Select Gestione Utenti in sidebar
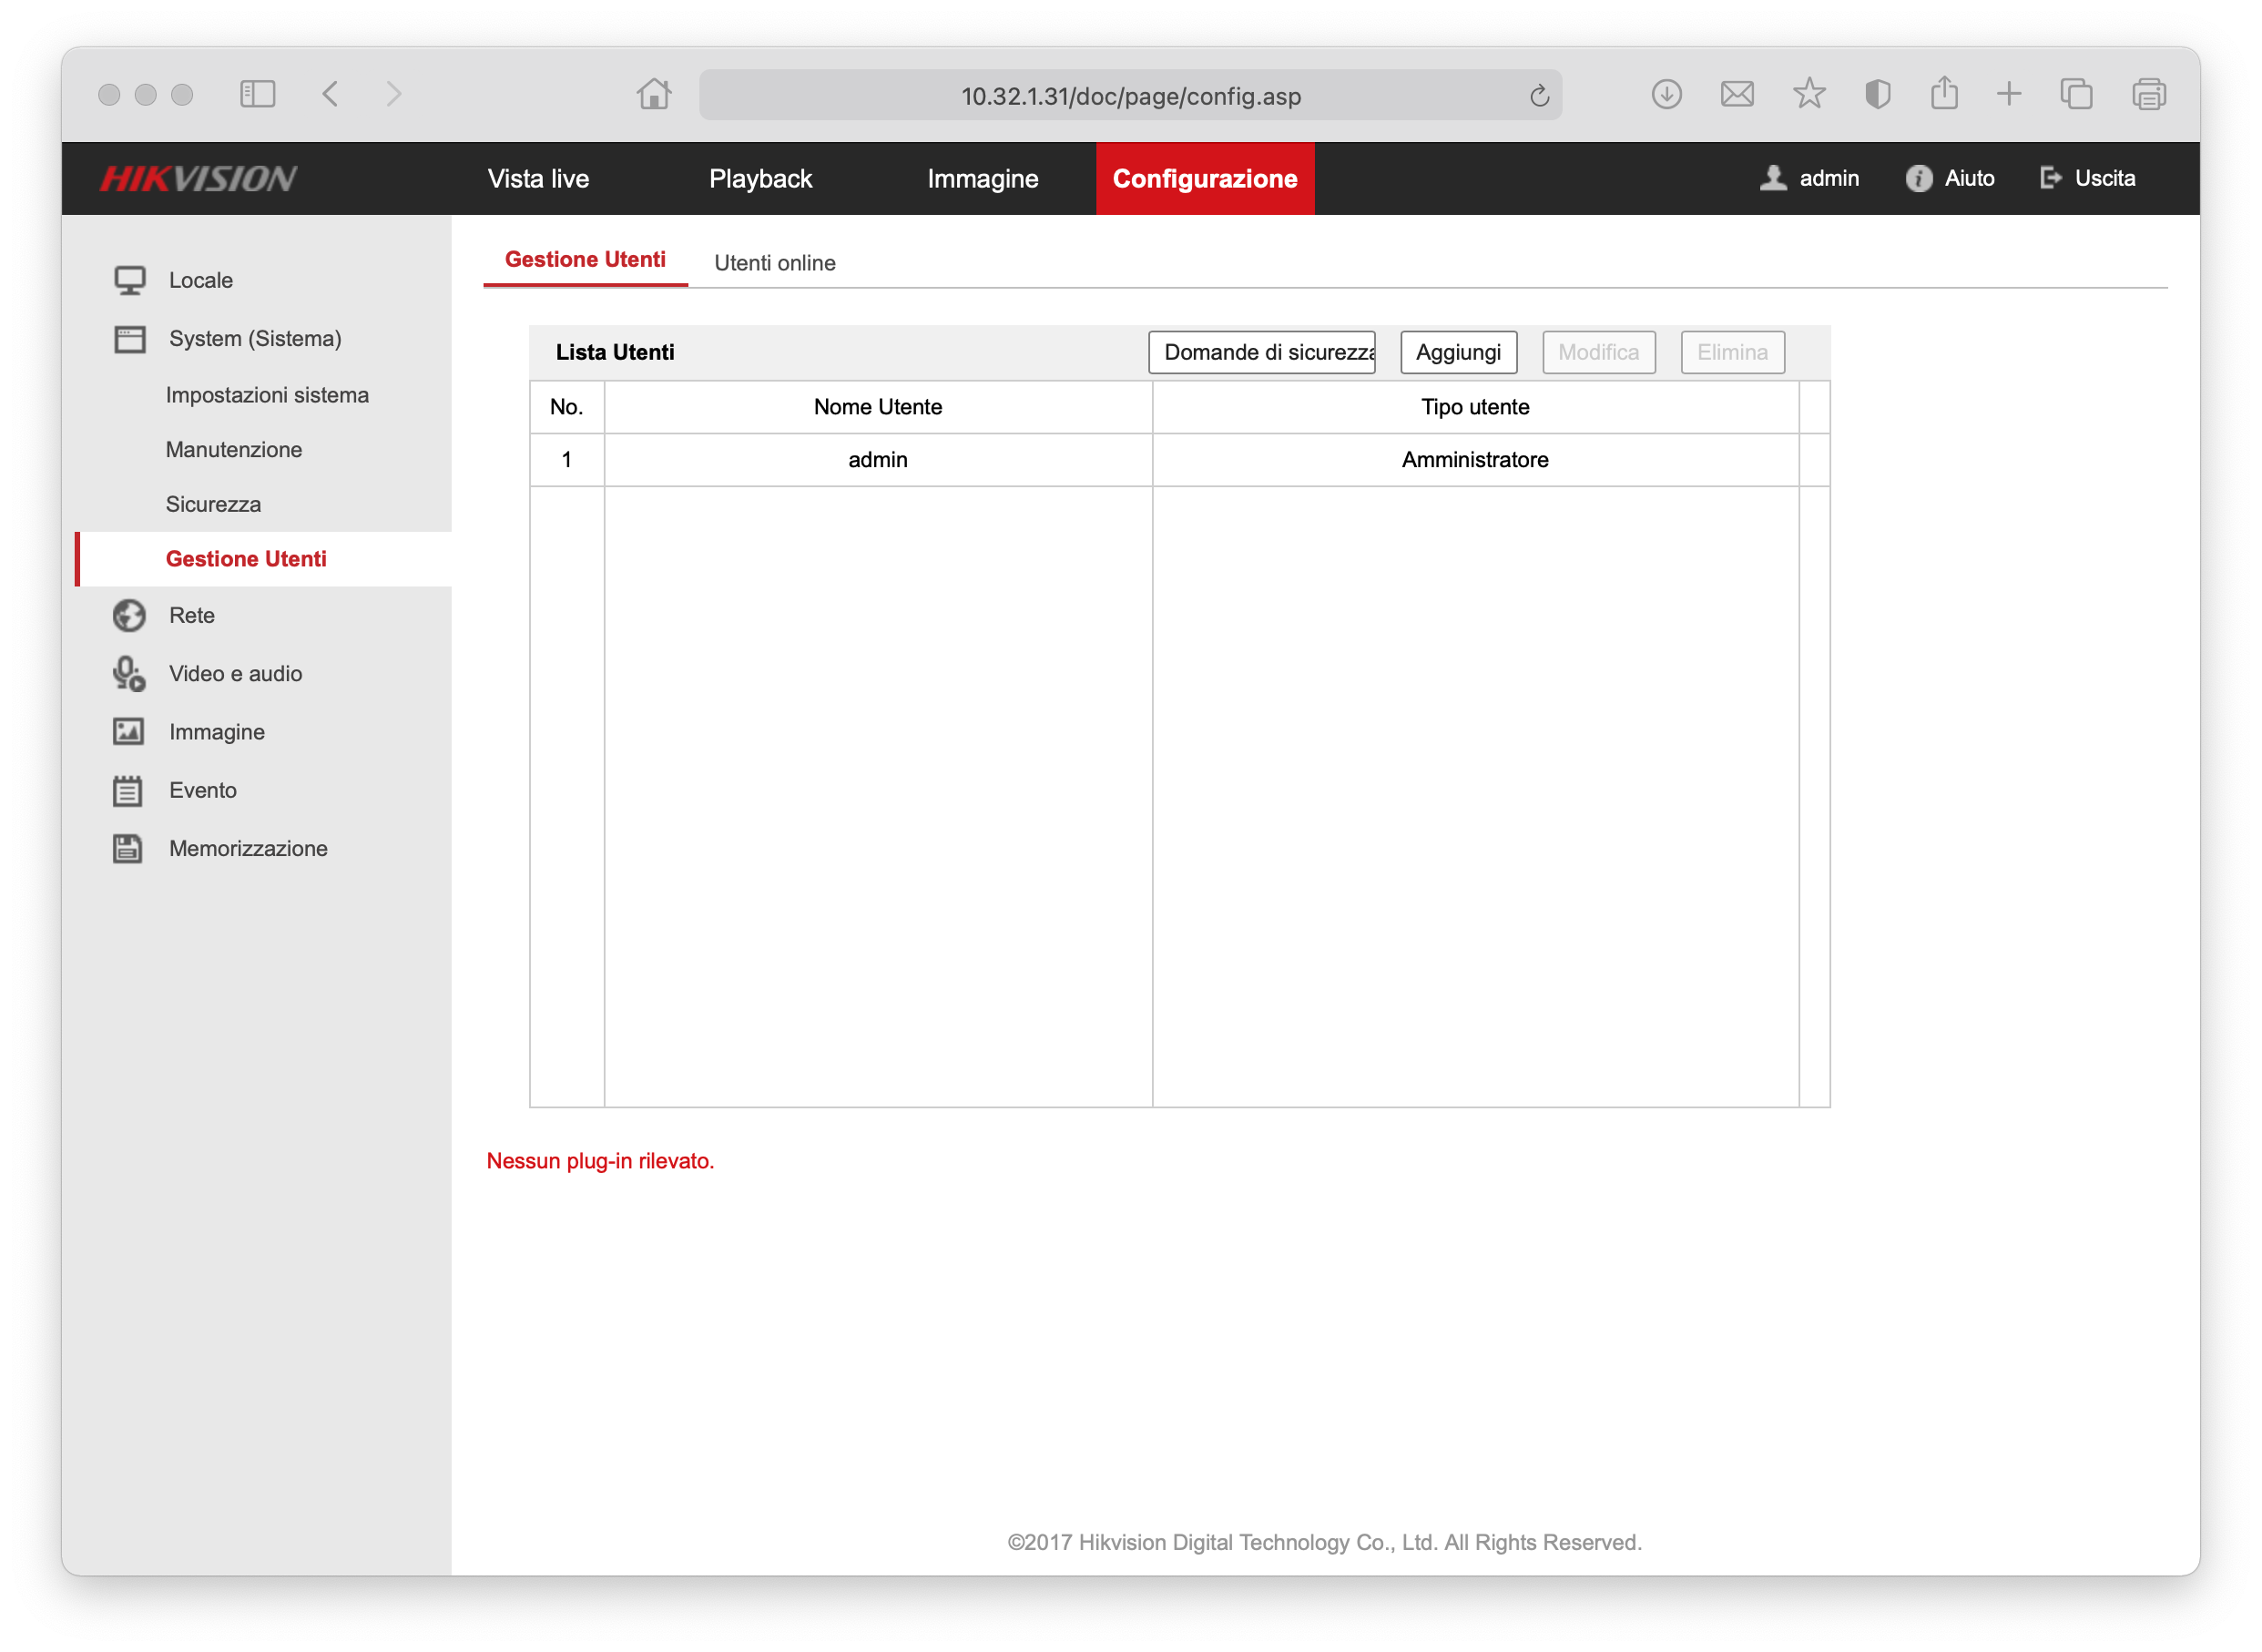The width and height of the screenshot is (2262, 1652). click(264, 559)
